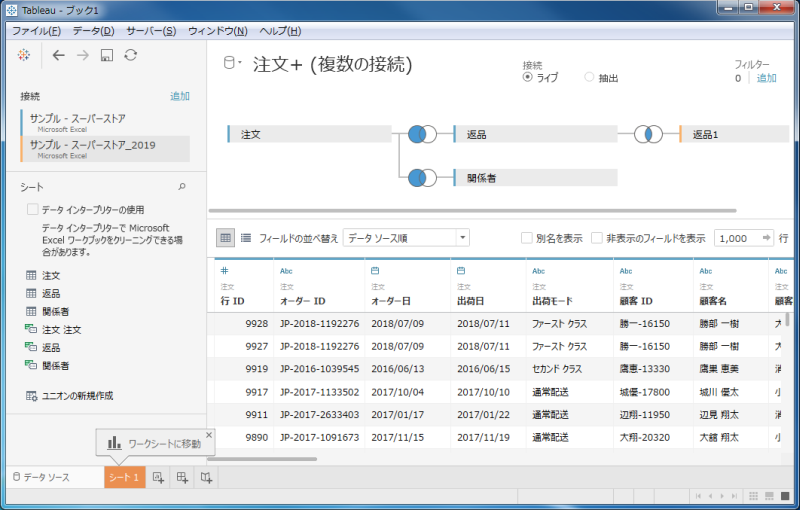Viewport: 800px width, 510px height.
Task: Click the 注文+ (複数の接続) data source title
Action: [x=332, y=65]
